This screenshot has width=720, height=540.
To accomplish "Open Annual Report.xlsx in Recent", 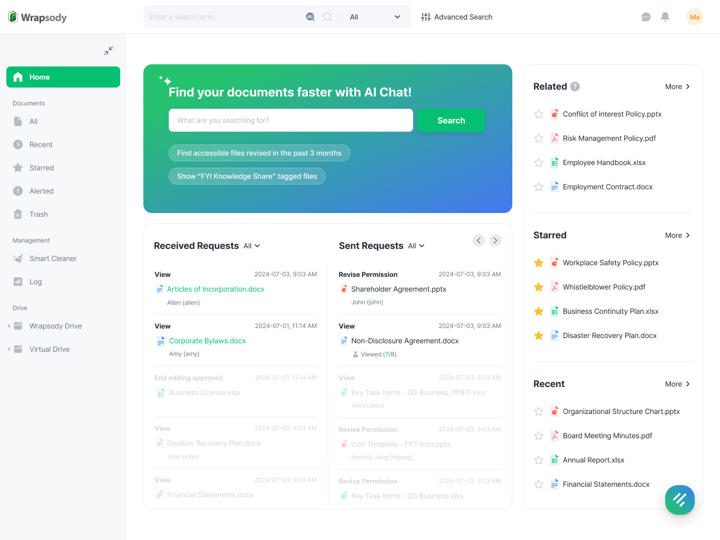I will coord(593,460).
